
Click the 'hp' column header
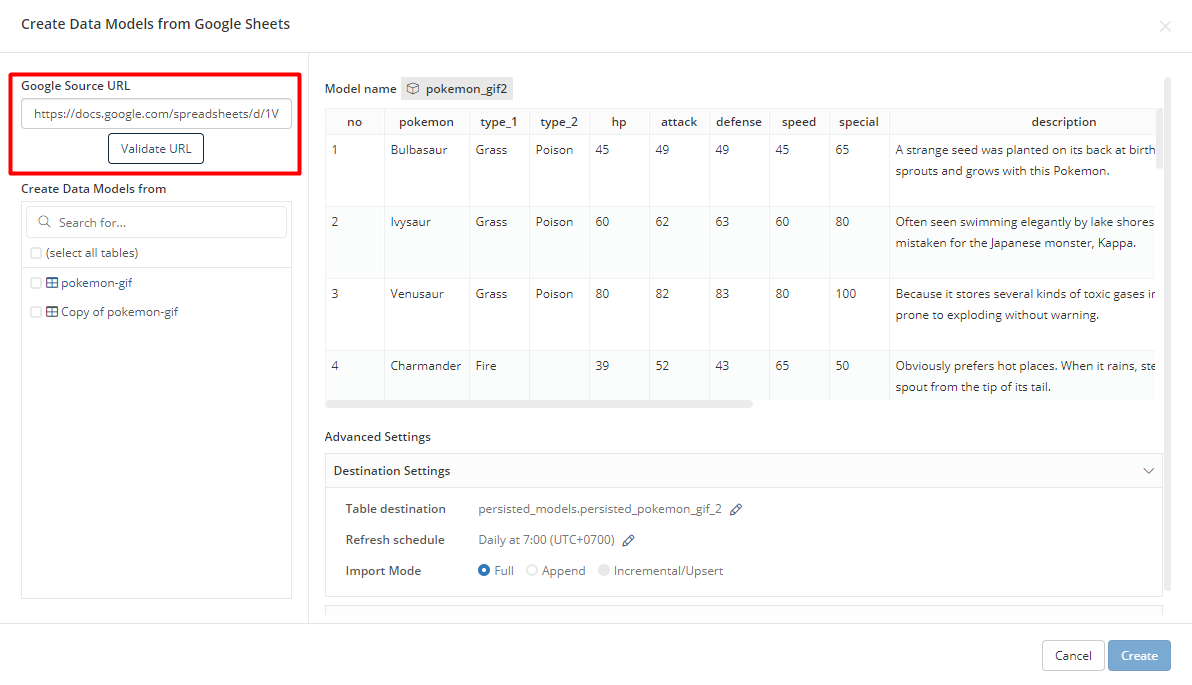coord(619,122)
